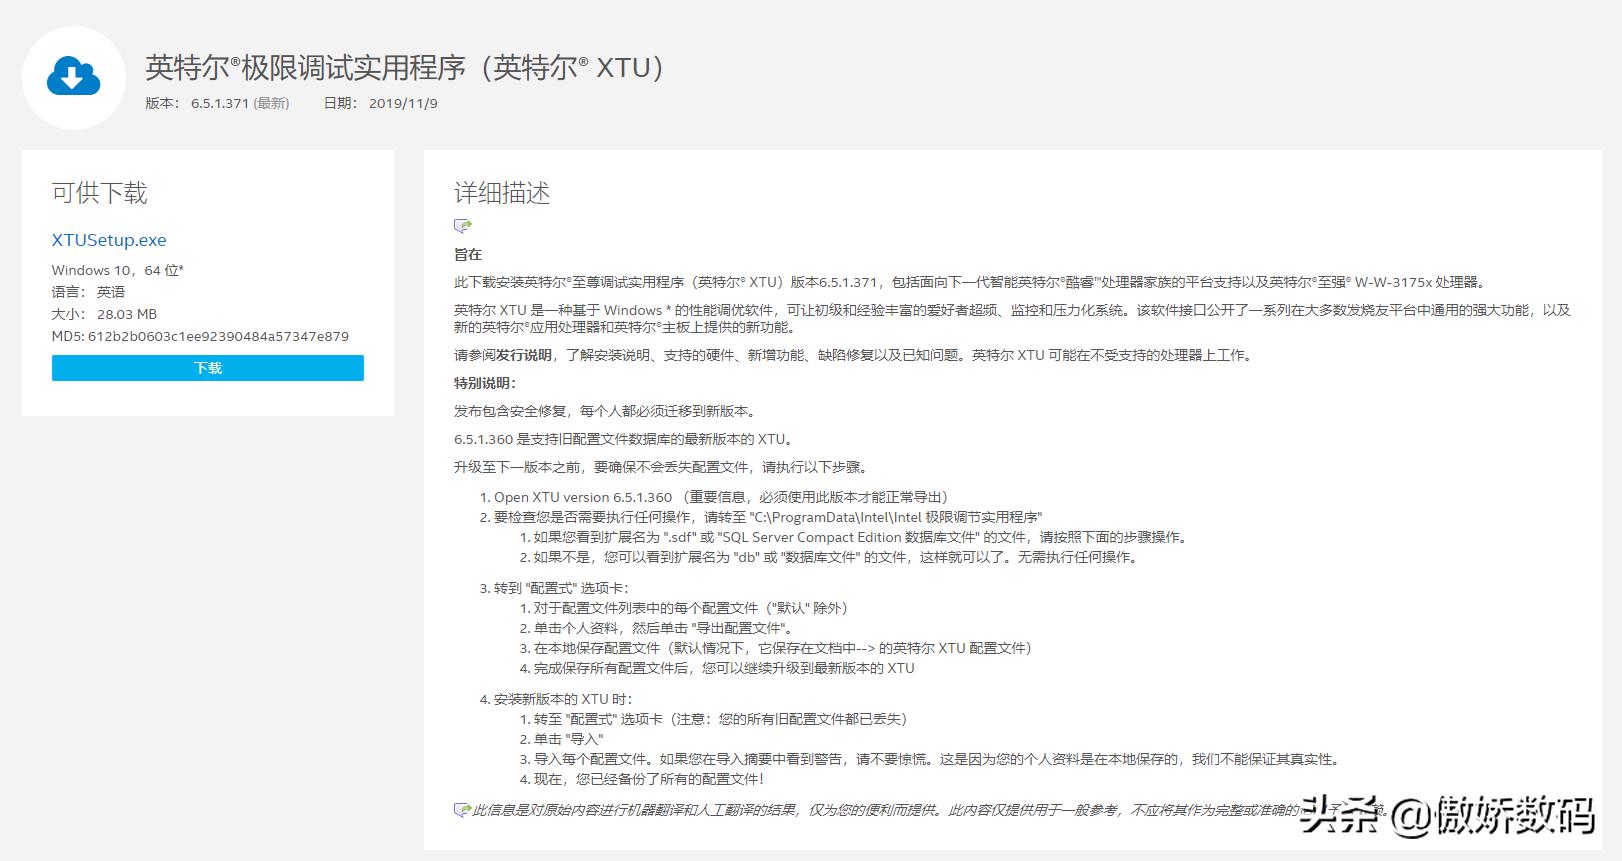This screenshot has height=861, width=1622.
Task: Click substep 完成保存所有配置文件后
Action: coord(718,668)
